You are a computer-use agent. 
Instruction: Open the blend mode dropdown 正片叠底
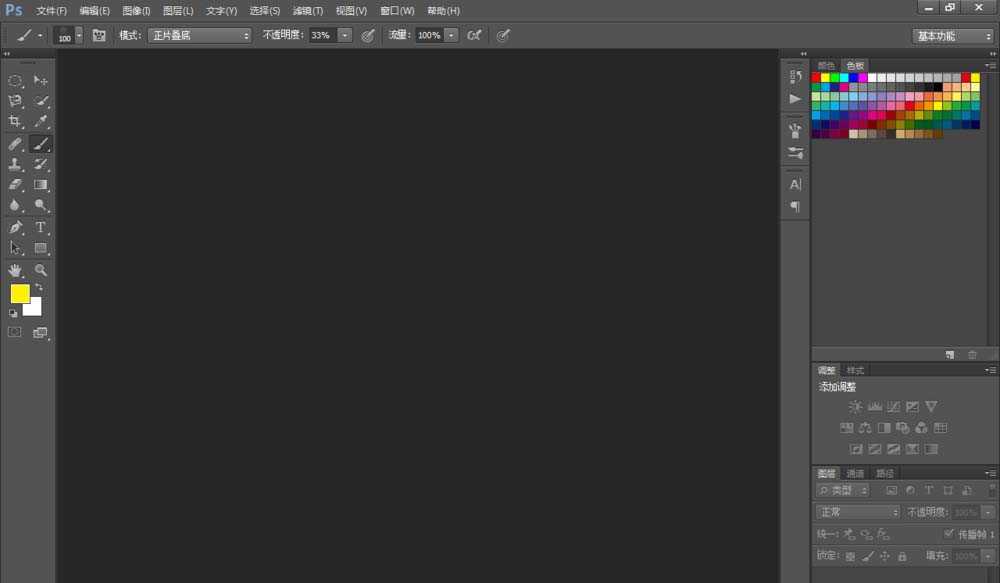[x=200, y=35]
